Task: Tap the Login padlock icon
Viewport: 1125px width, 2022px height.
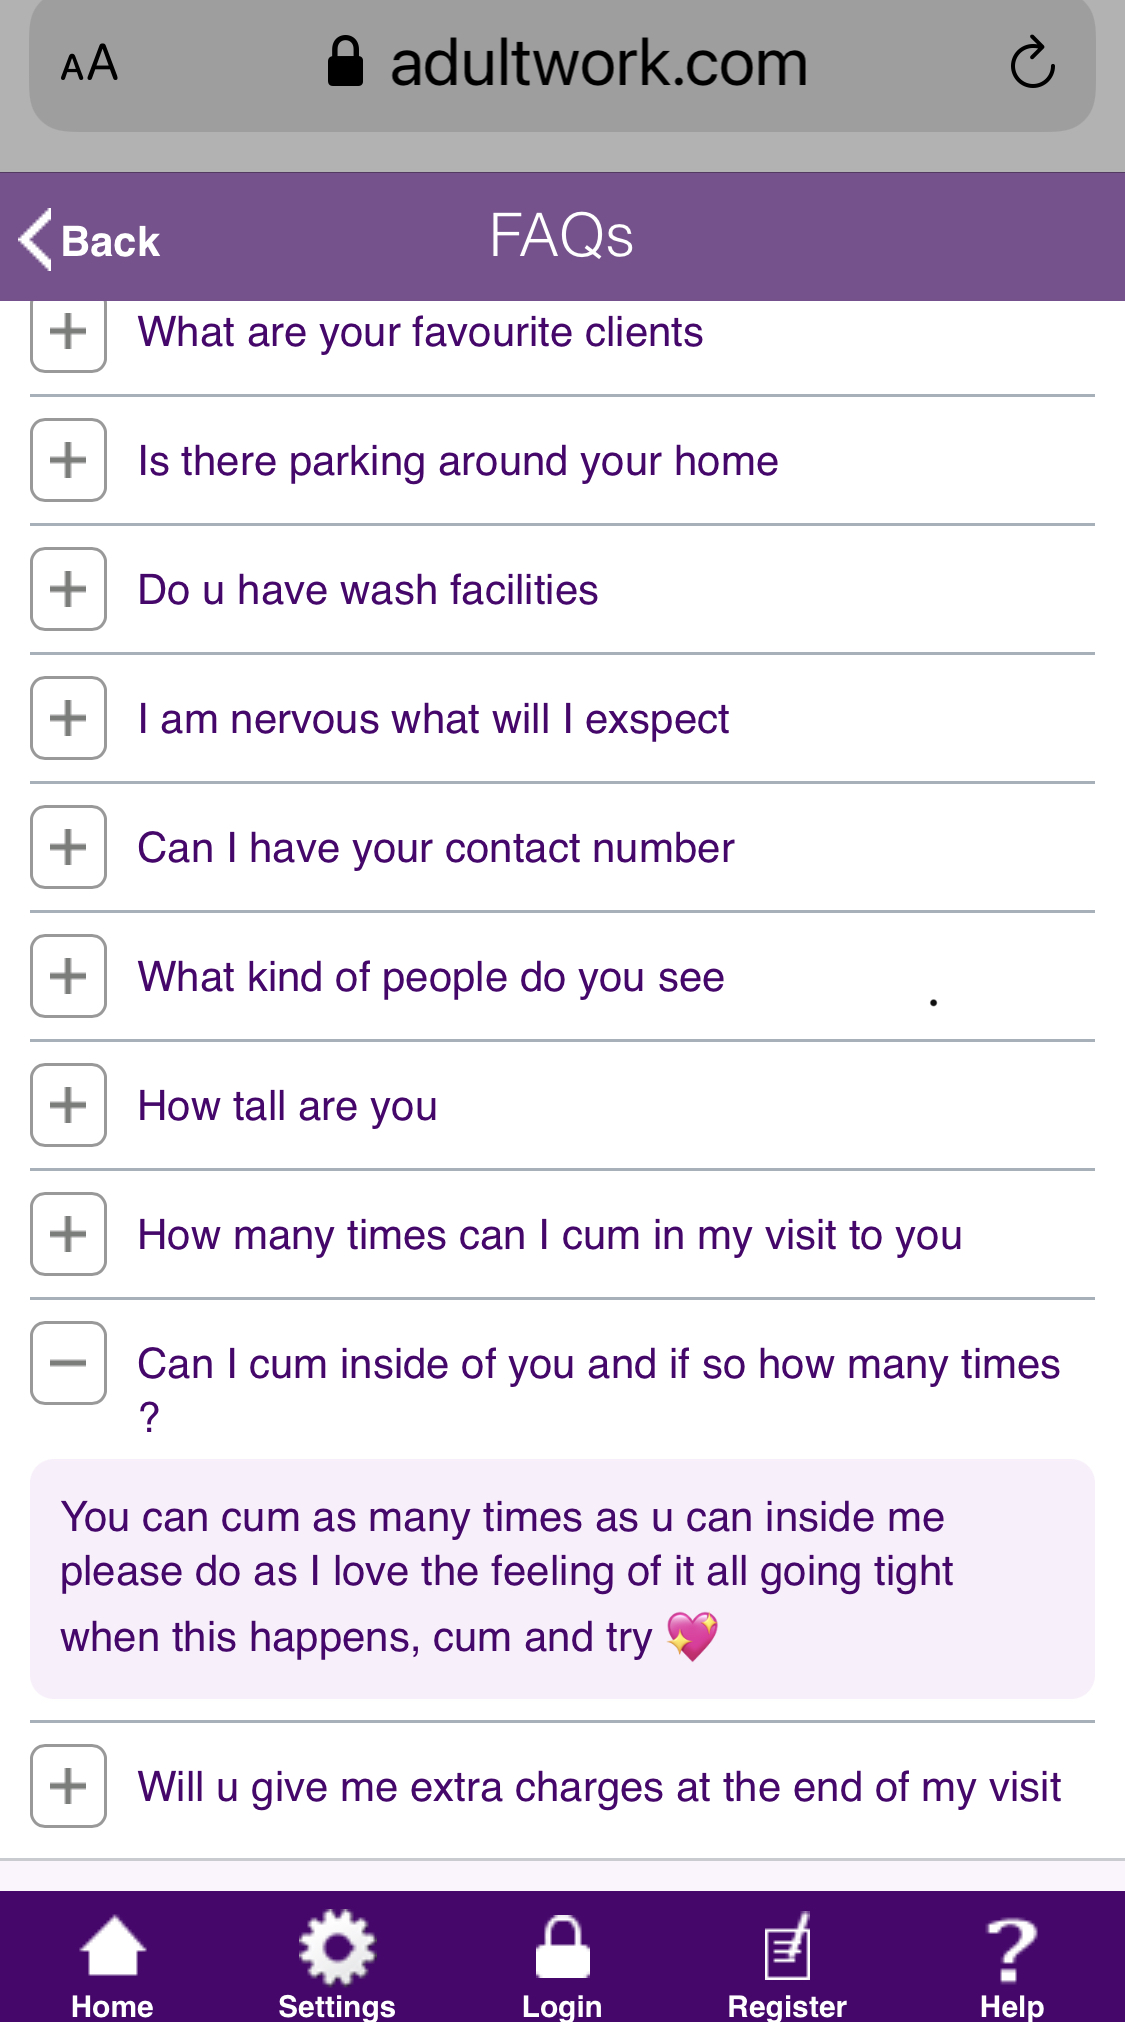Action: [562, 1948]
